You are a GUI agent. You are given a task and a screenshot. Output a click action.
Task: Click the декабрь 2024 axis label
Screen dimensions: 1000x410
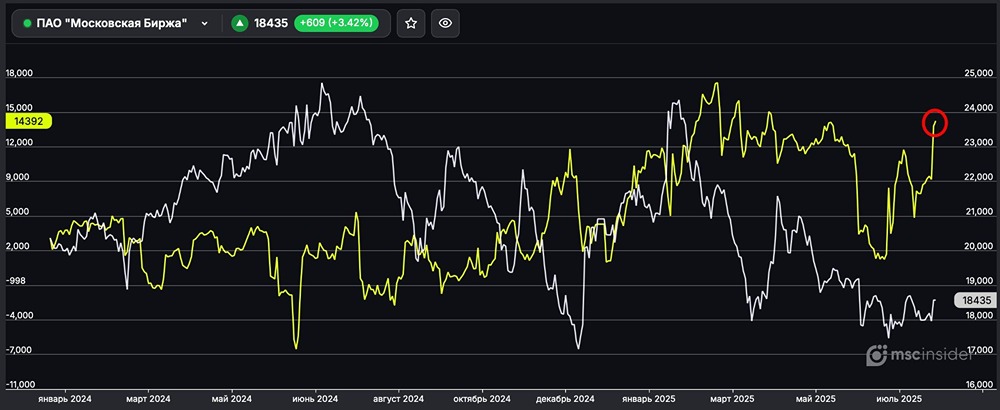566,399
